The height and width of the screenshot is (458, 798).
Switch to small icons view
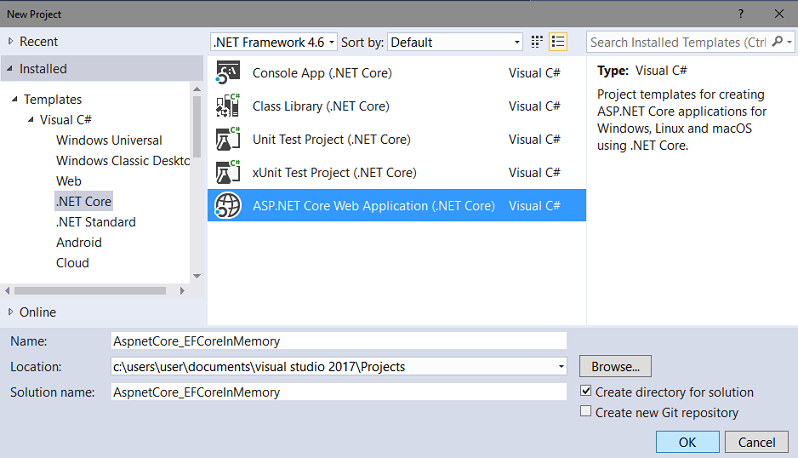point(537,42)
